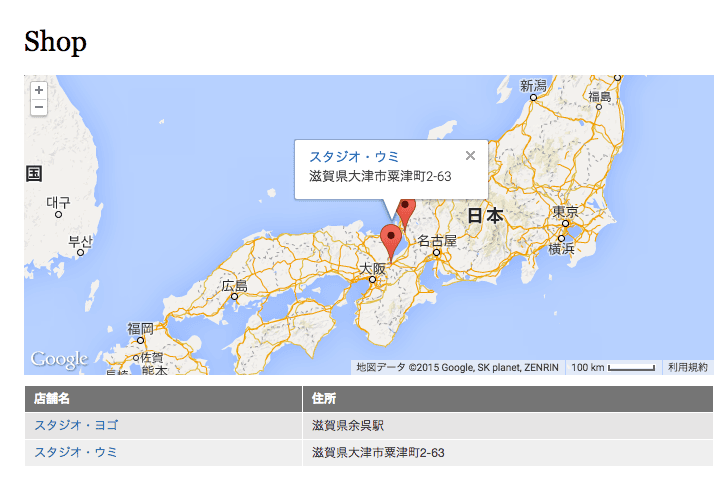Viewport: 722px width, 485px height.
Task: Click the popup address 滋賀県大津市粟津町2-63
Action: [x=380, y=176]
